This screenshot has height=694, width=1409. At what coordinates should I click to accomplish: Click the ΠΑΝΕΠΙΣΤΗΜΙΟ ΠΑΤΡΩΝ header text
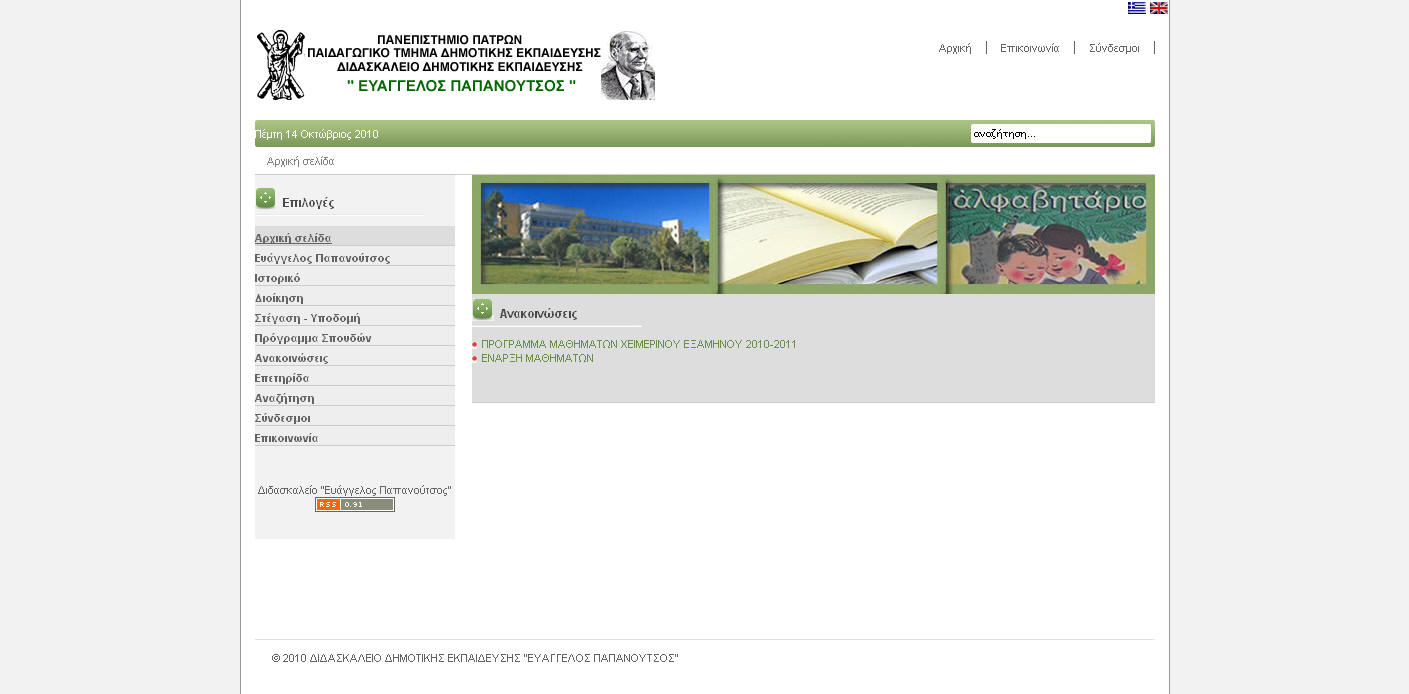(x=449, y=39)
